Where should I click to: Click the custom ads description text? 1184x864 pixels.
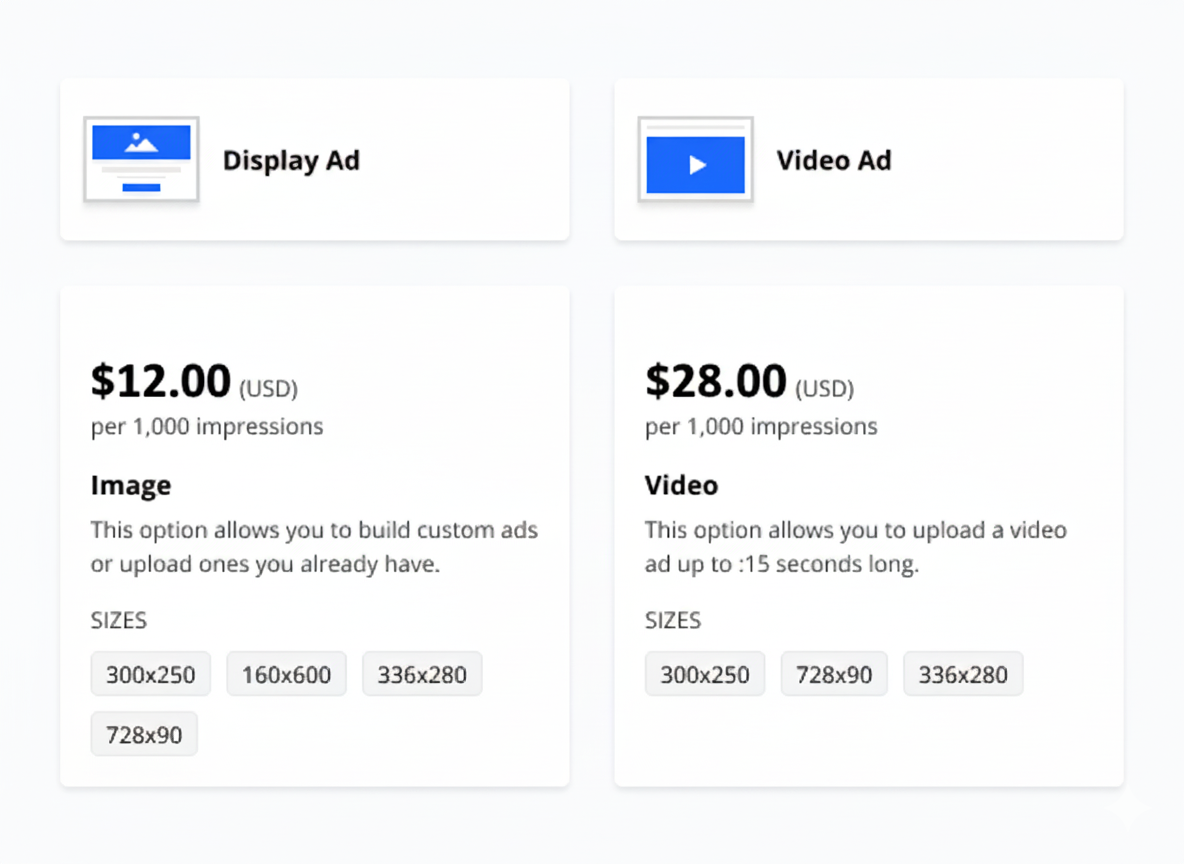click(314, 546)
